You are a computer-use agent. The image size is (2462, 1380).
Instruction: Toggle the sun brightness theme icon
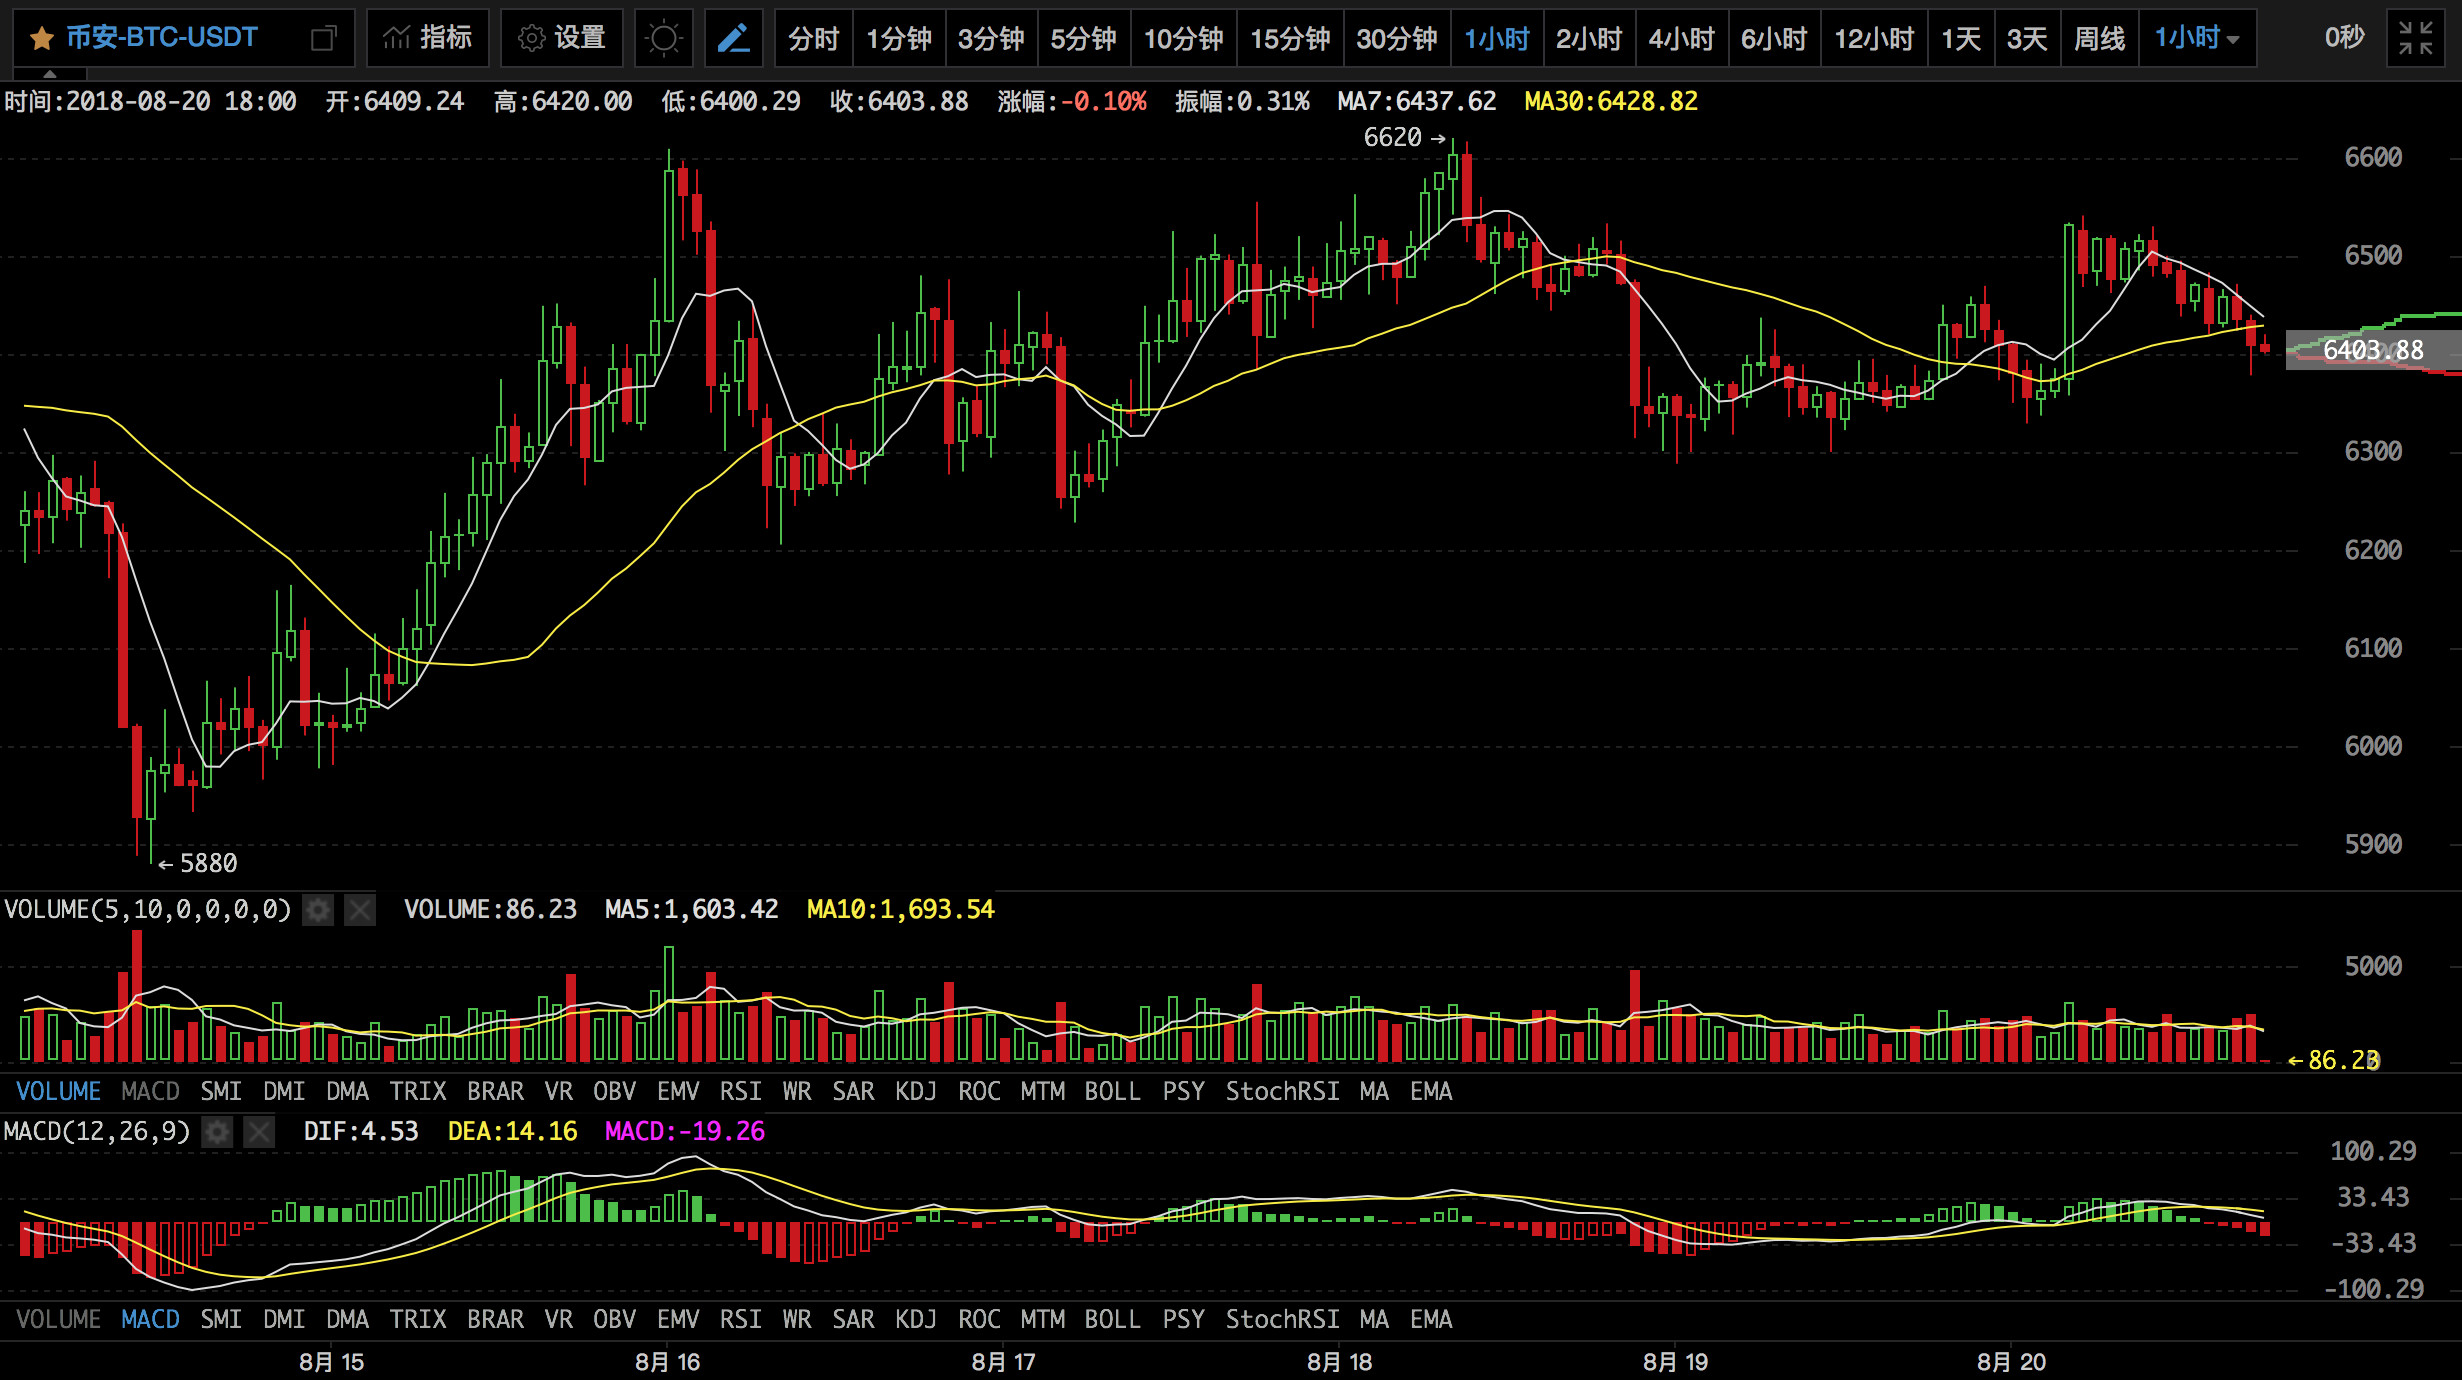pos(663,38)
